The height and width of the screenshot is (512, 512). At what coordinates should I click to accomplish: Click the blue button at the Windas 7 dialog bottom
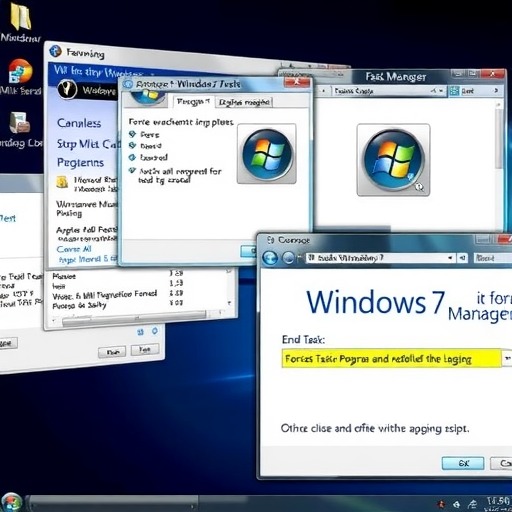pyautogui.click(x=248, y=251)
